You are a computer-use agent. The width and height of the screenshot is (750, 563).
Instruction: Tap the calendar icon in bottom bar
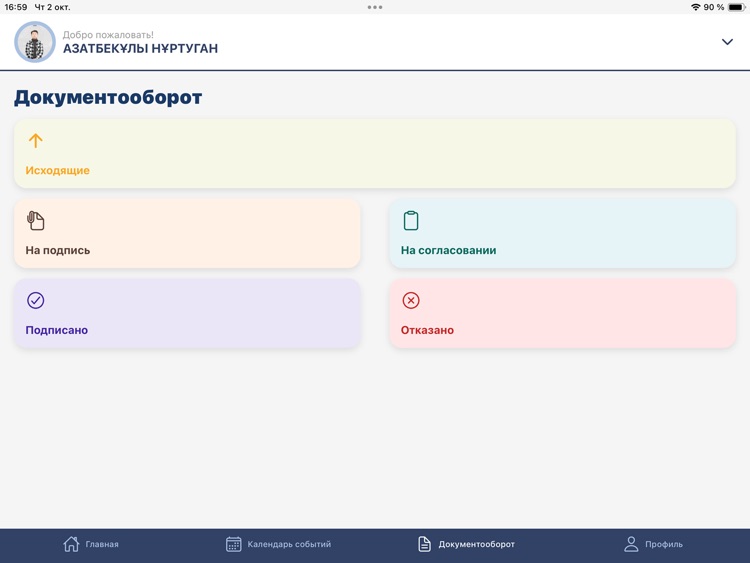[x=233, y=544]
